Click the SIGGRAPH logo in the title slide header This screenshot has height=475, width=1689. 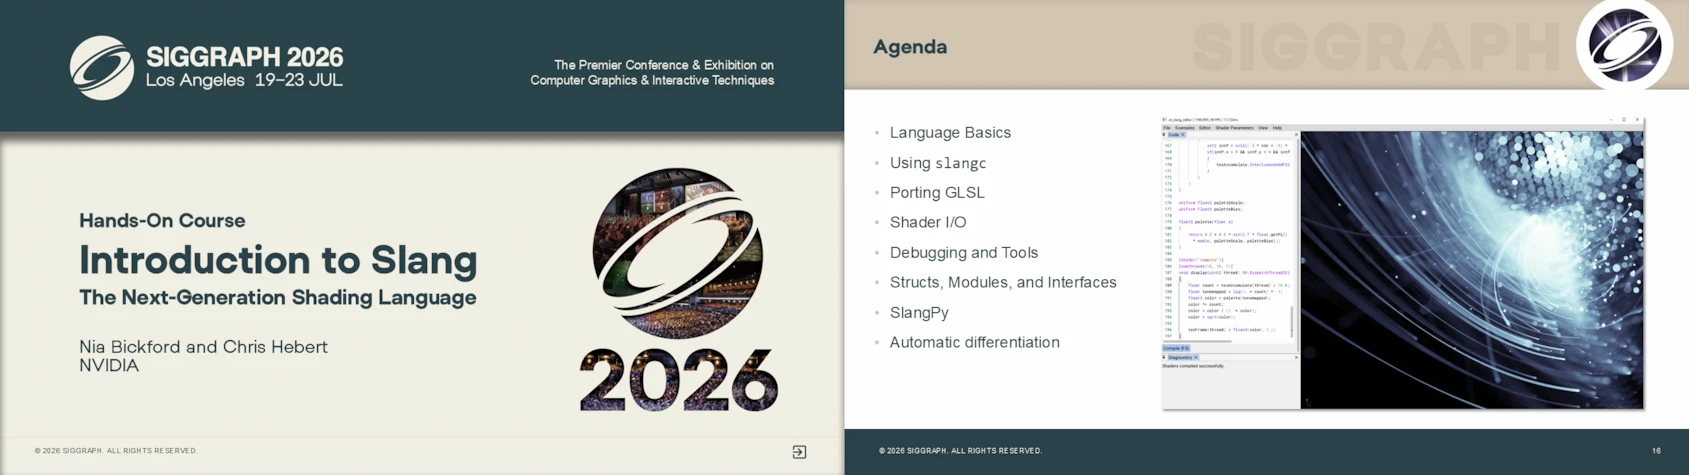[x=102, y=68]
